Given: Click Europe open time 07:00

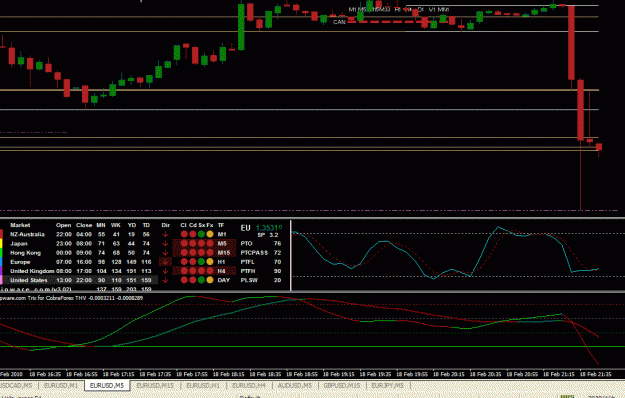Looking at the screenshot, I should (64, 262).
